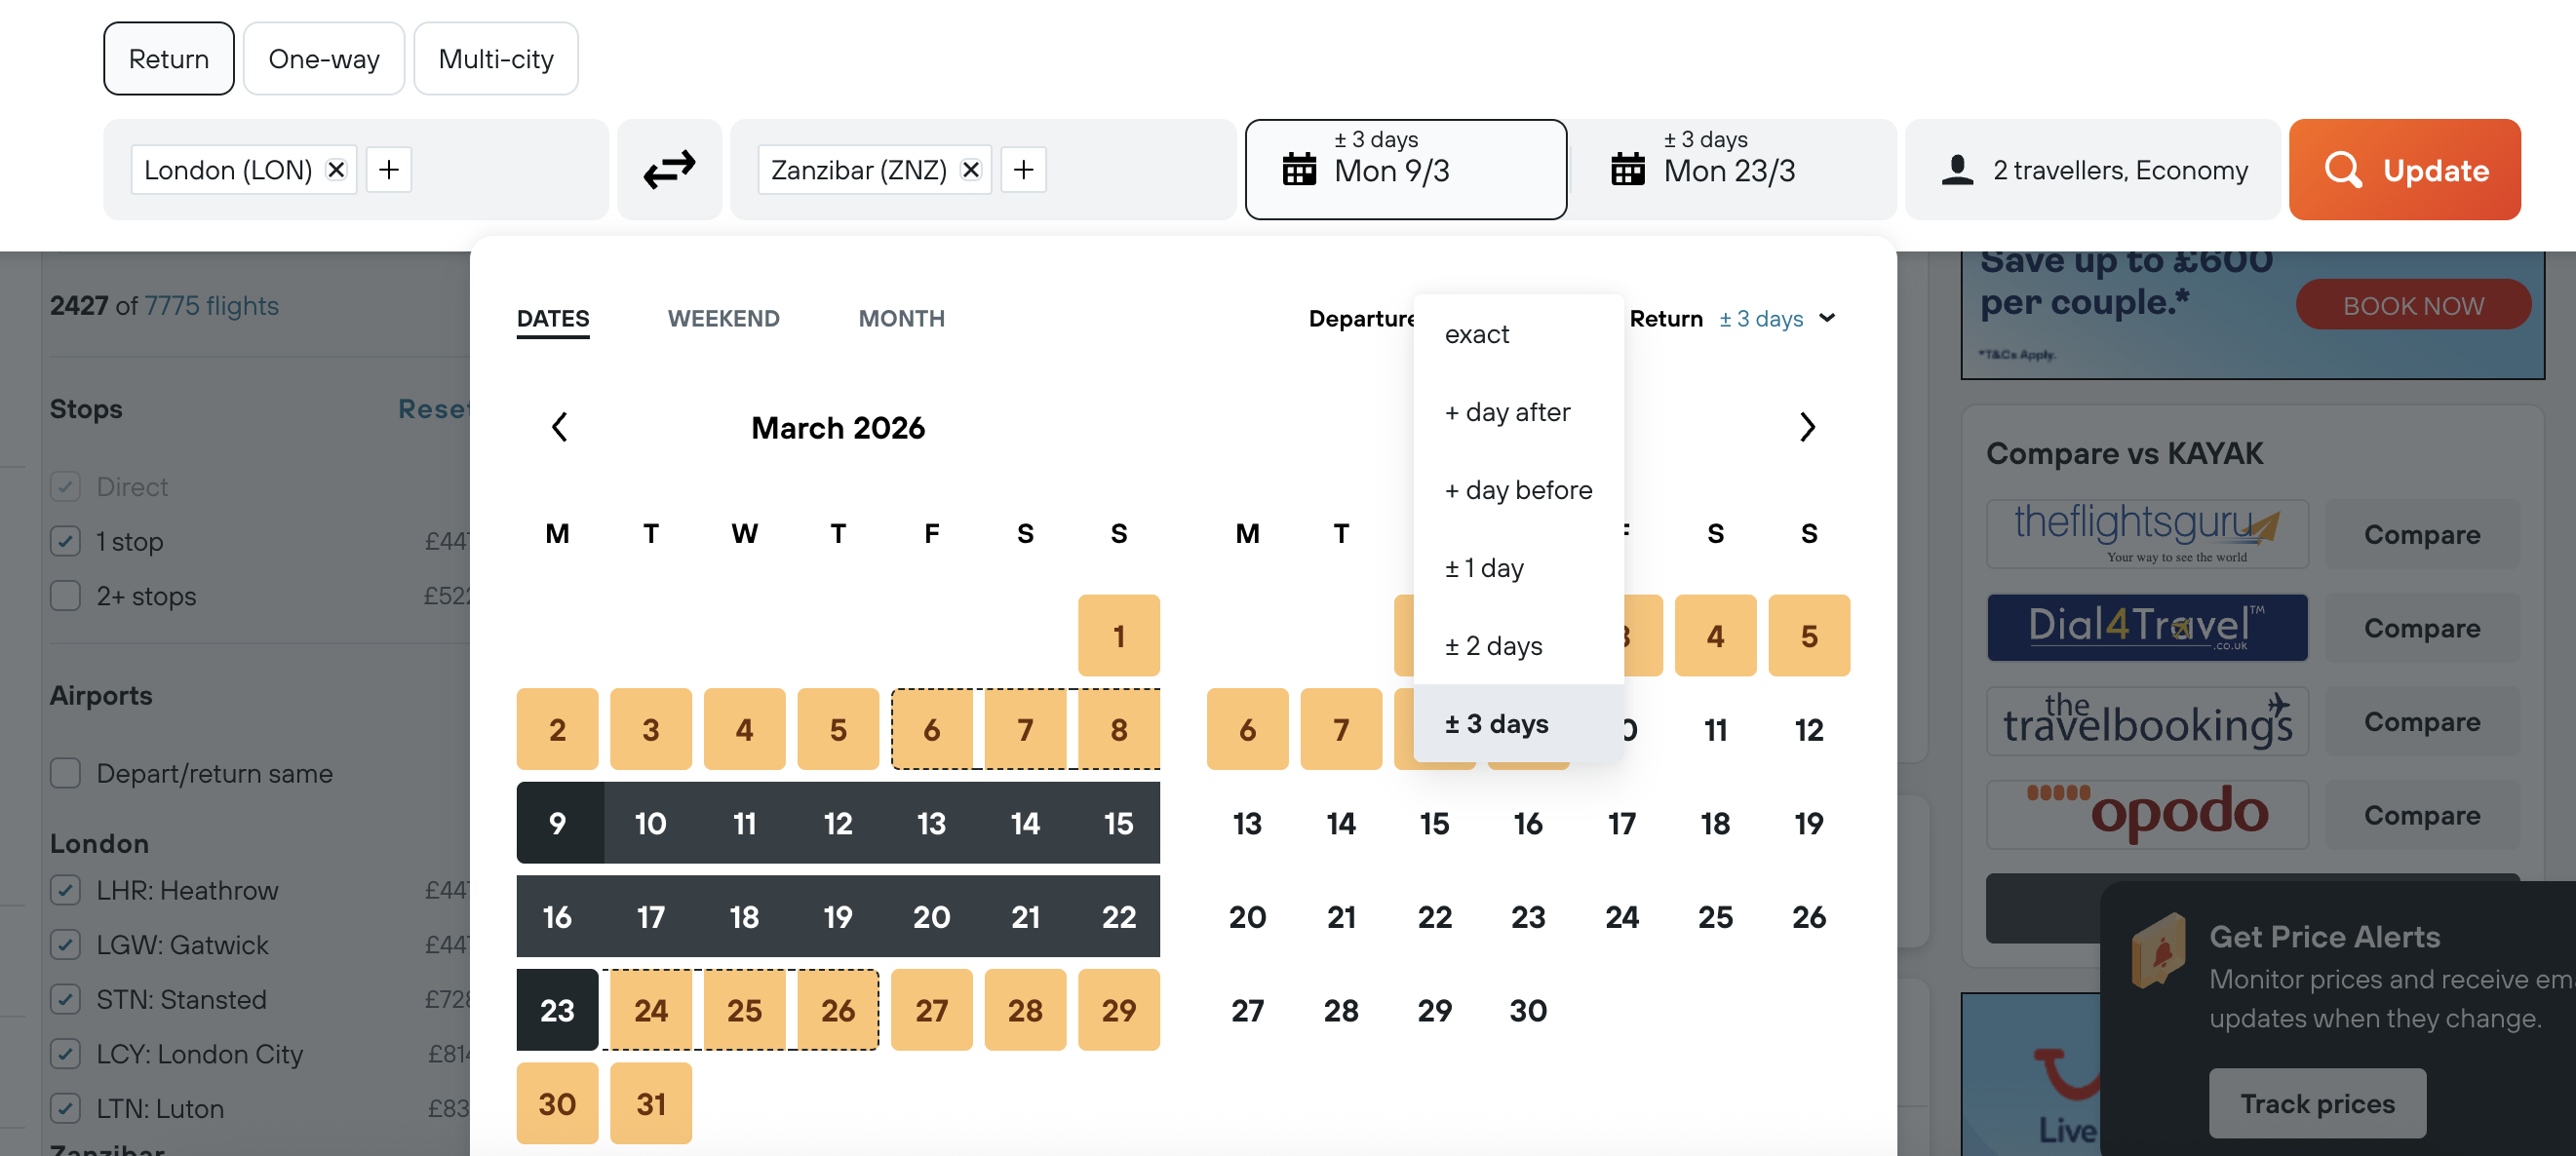Add another origin with the plus icon
Screen dimensions: 2576x1156
point(389,169)
